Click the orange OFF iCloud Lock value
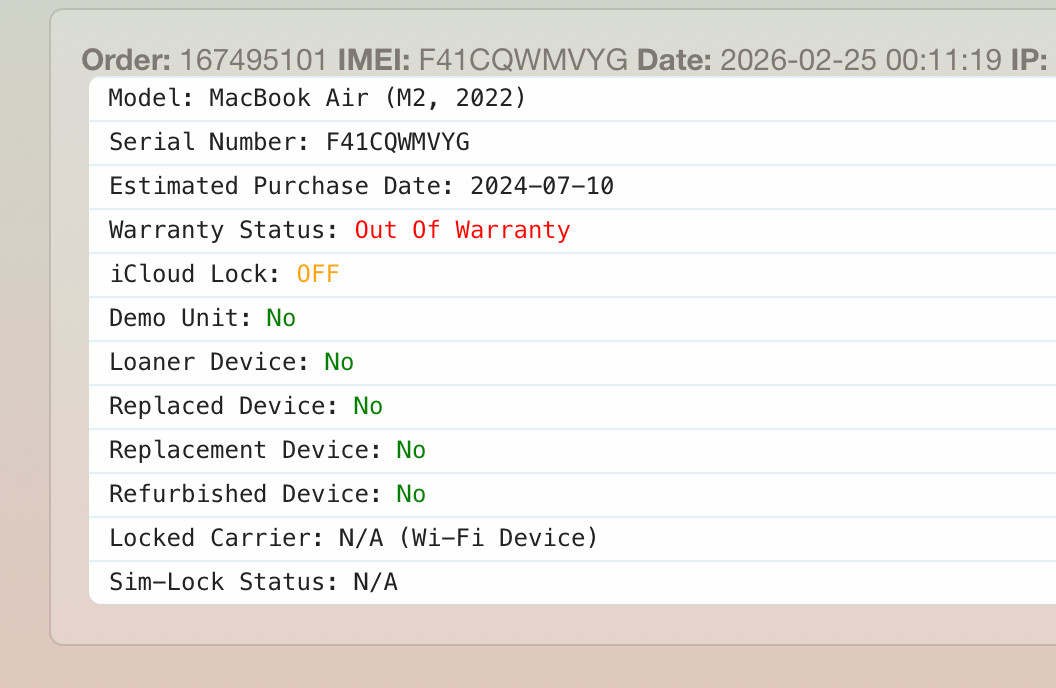Image resolution: width=1056 pixels, height=688 pixels. [x=318, y=274]
